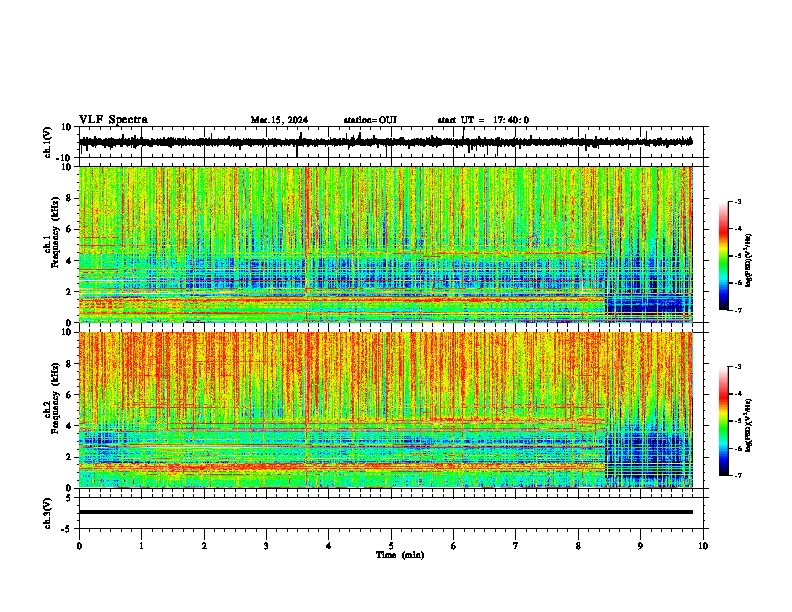792x612 pixels.
Task: Click time axis tick label "8"
Action: click(578, 546)
